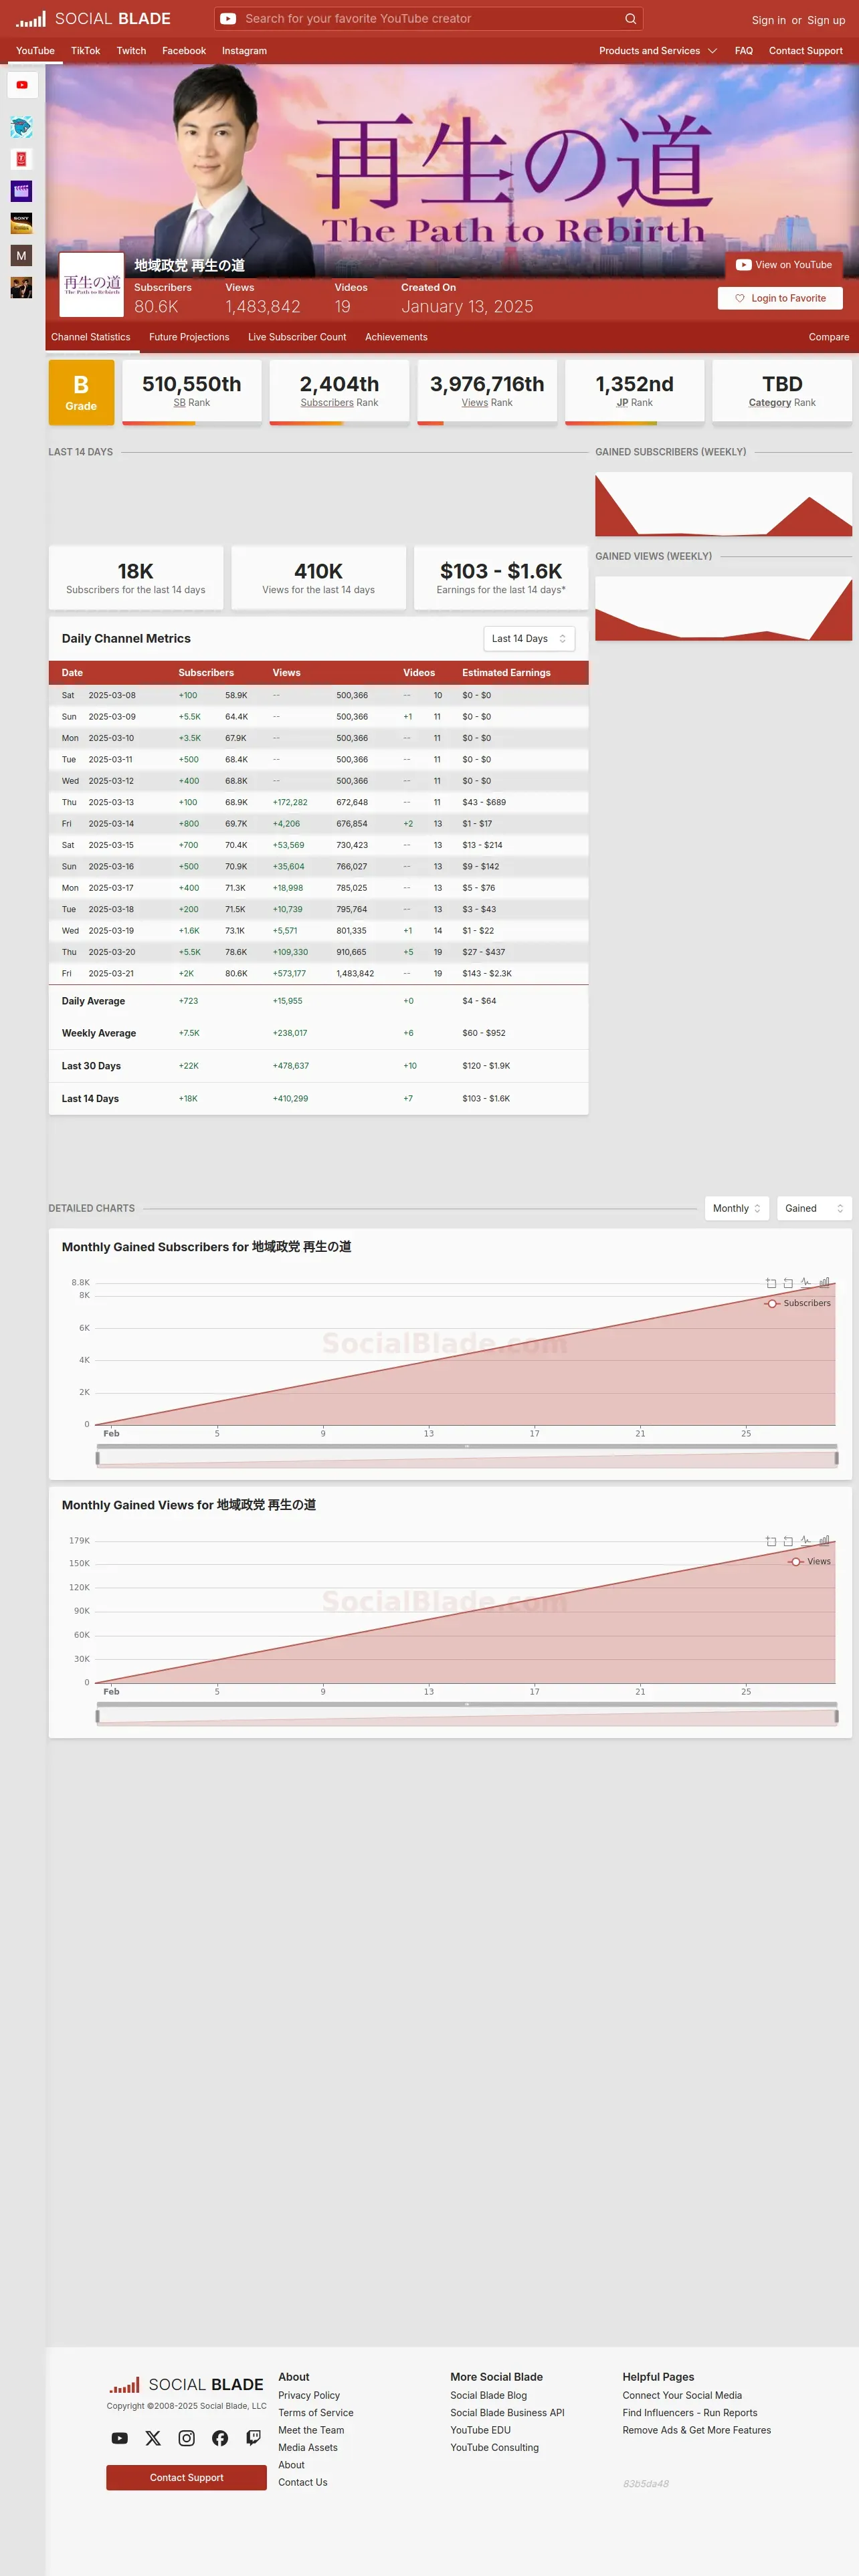Open footer Instagram social icon
This screenshot has width=859, height=2576.
[x=186, y=2438]
